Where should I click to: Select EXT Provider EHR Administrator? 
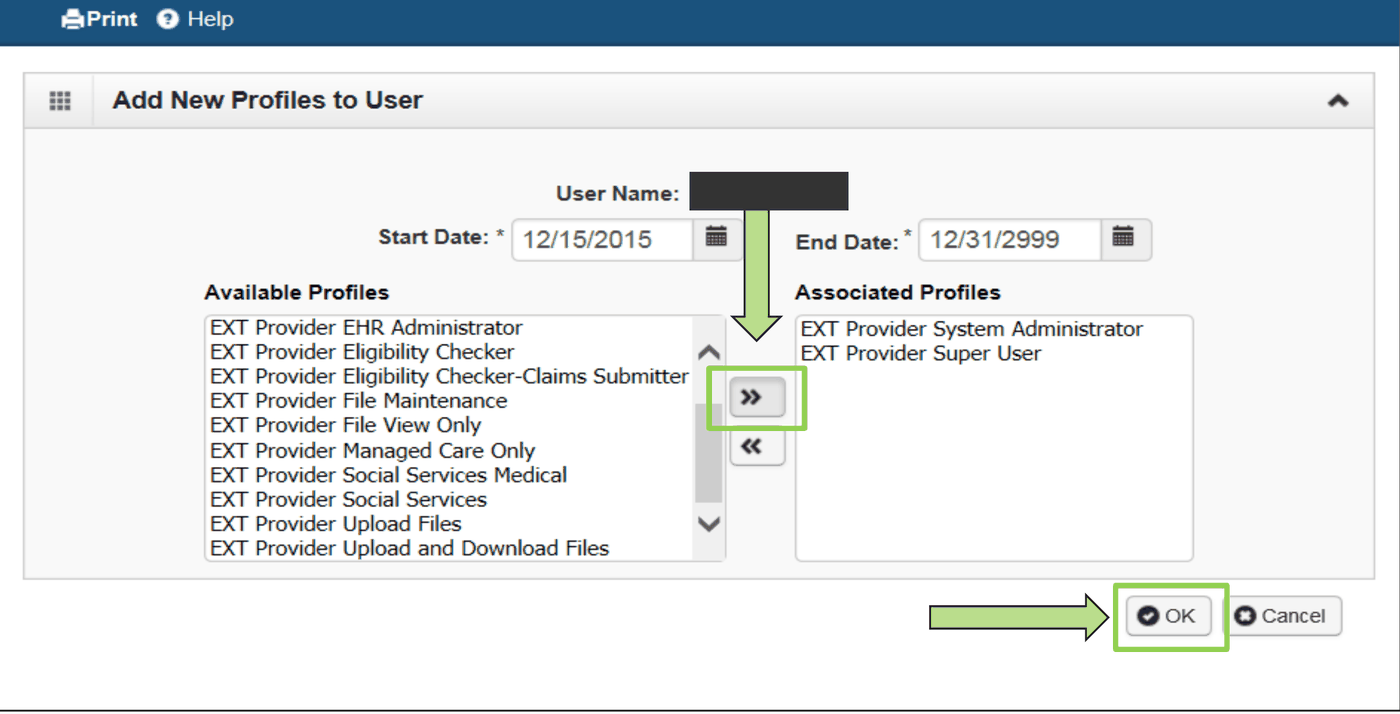click(366, 328)
